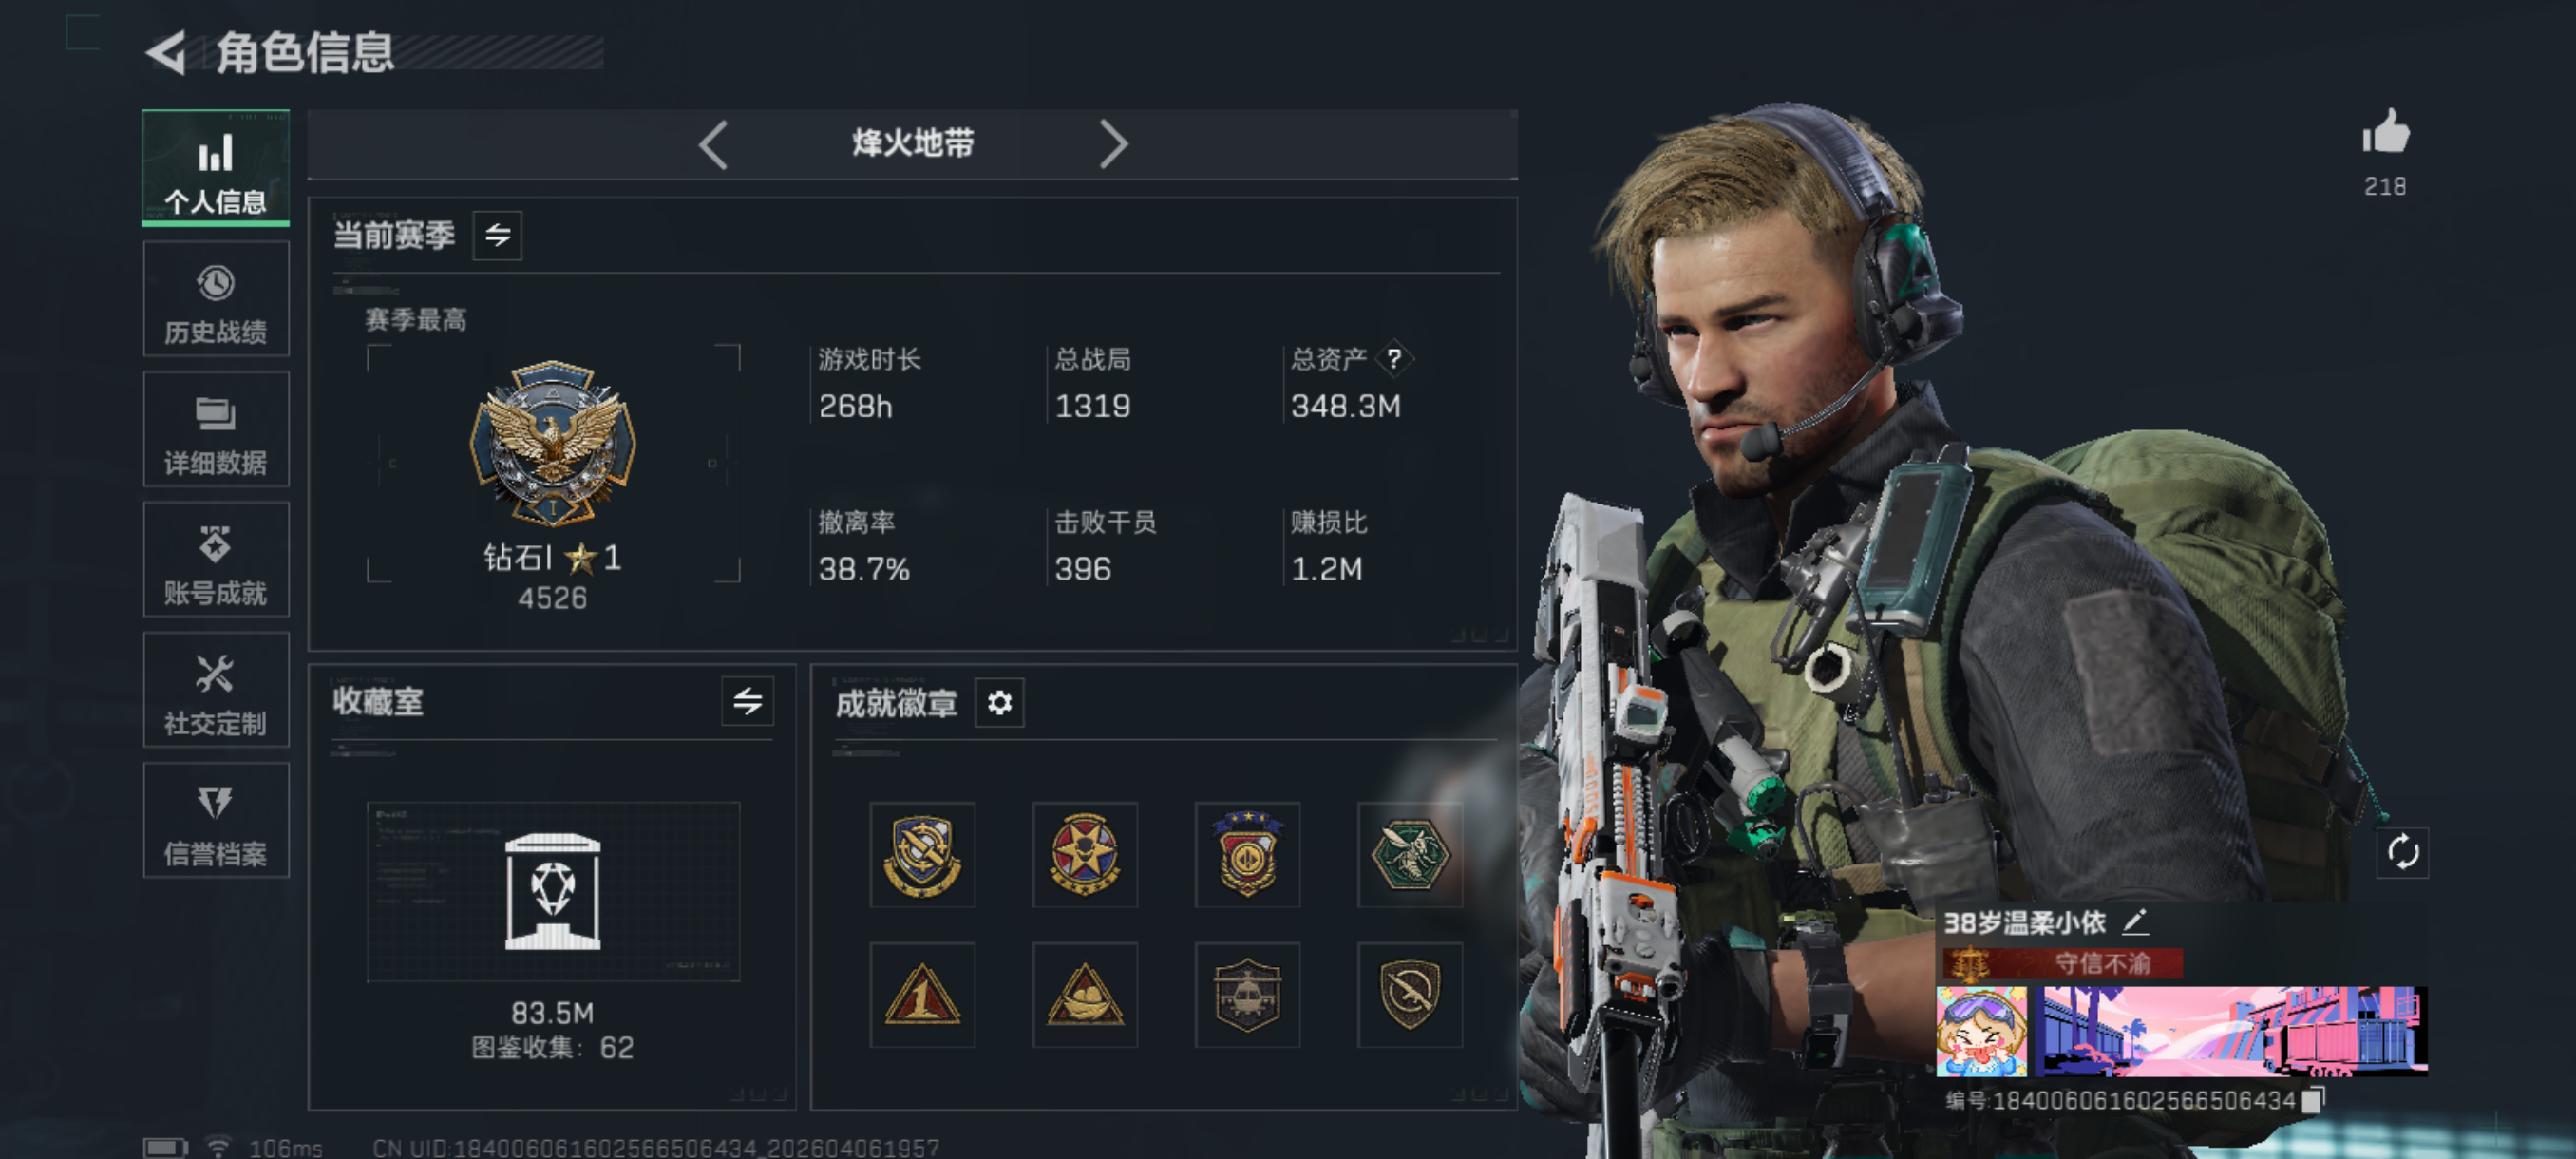This screenshot has width=2576, height=1159.
Task: Edit nickname 38岁温柔小依 with the pencil icon
Action: pos(2135,921)
